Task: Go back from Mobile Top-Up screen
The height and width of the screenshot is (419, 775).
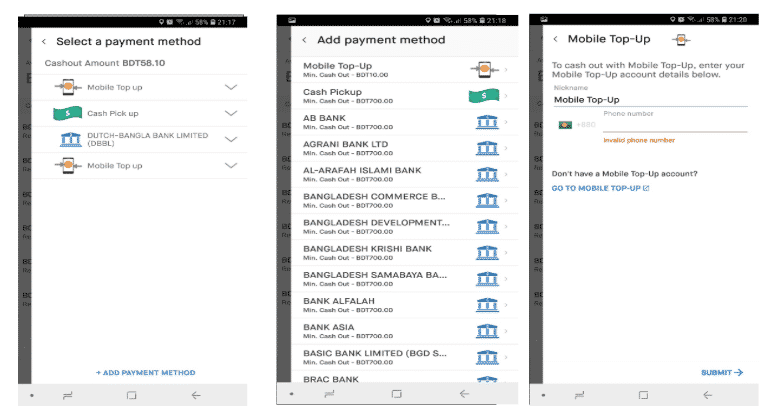Action: click(556, 39)
